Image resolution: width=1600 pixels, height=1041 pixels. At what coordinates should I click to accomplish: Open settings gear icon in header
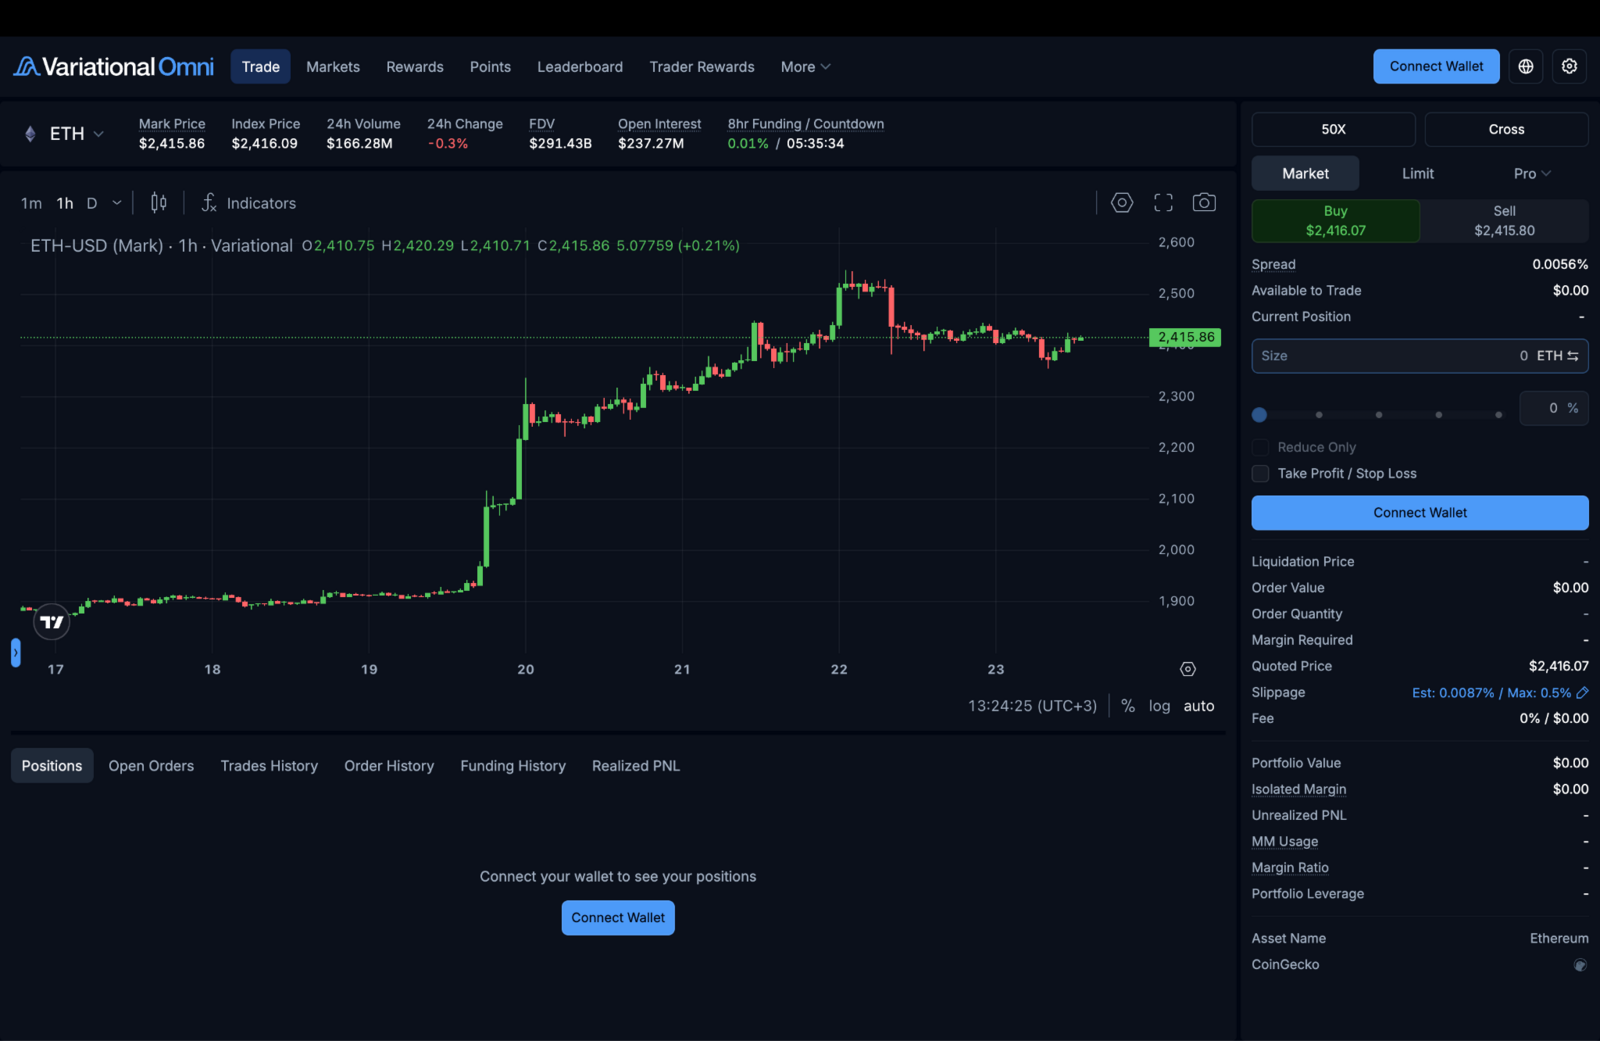pos(1570,66)
